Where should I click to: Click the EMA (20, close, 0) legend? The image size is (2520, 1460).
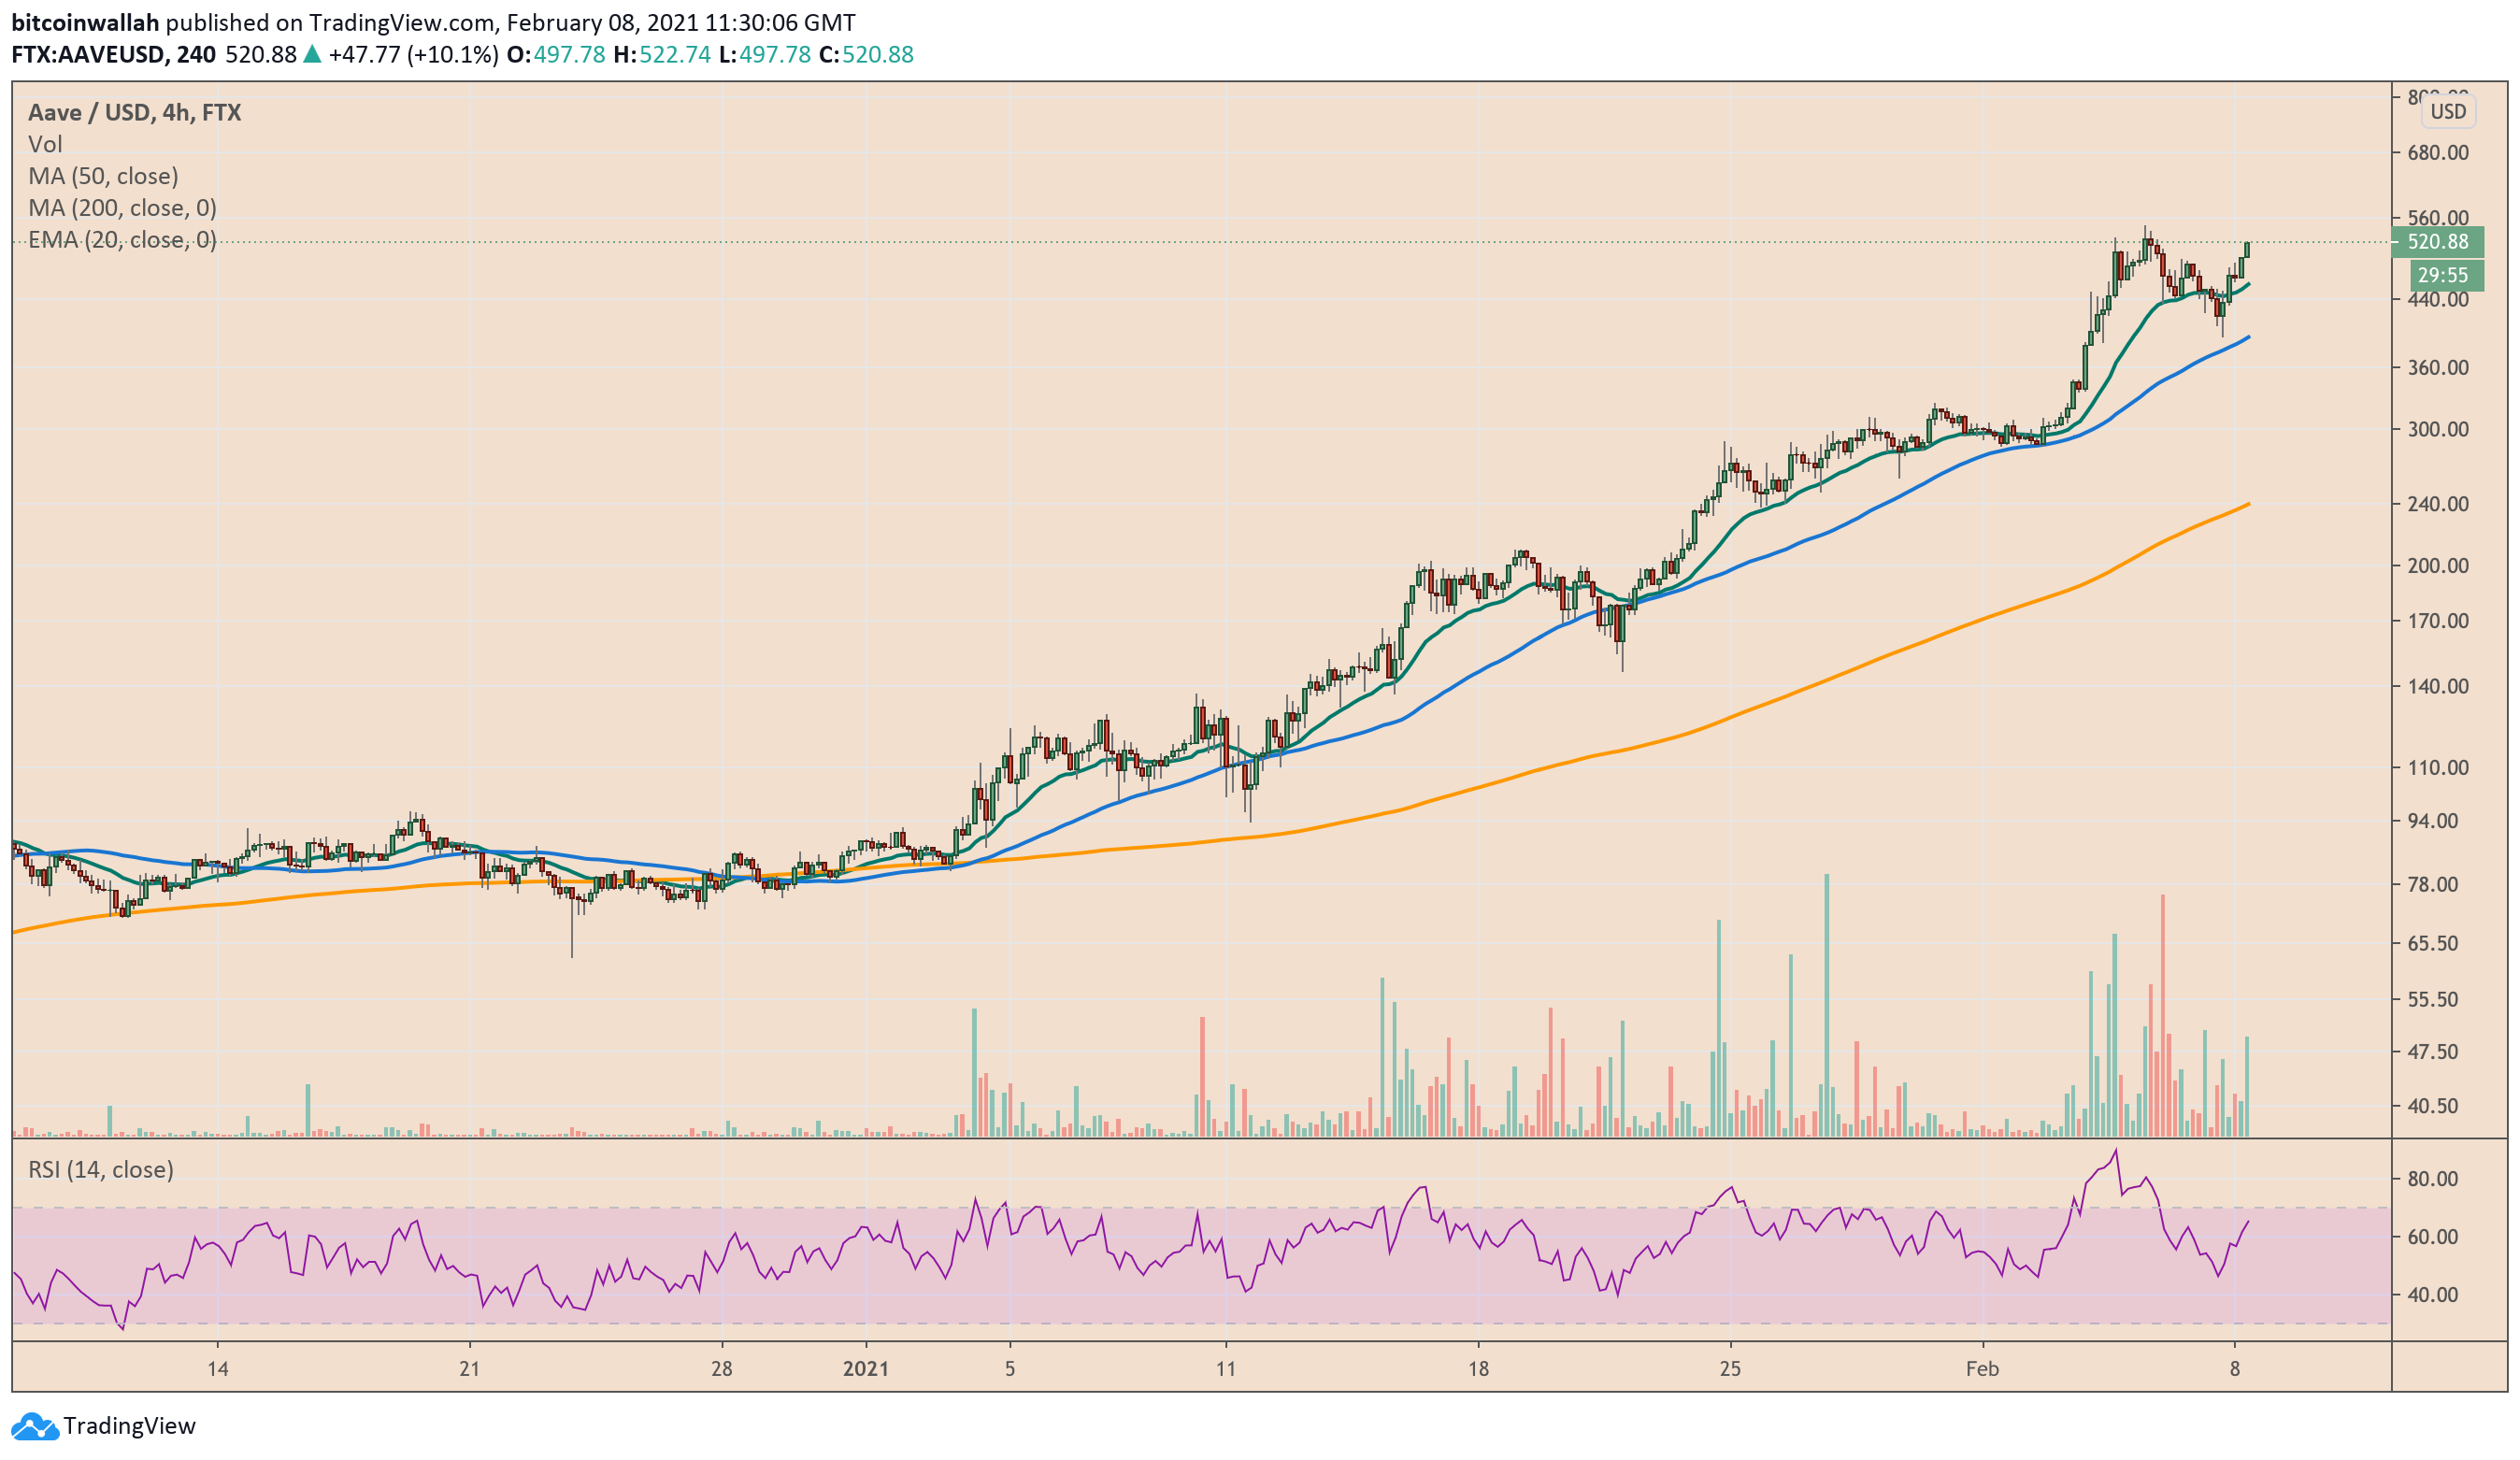tap(122, 240)
